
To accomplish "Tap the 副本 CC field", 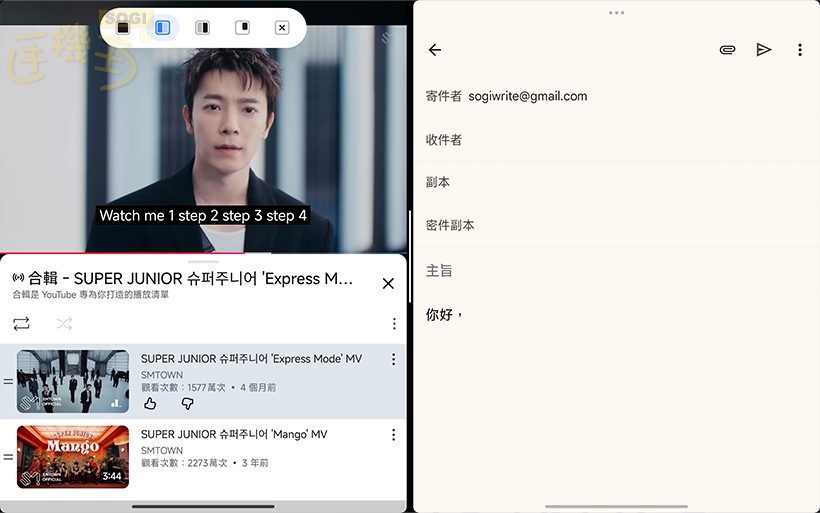I will click(617, 183).
